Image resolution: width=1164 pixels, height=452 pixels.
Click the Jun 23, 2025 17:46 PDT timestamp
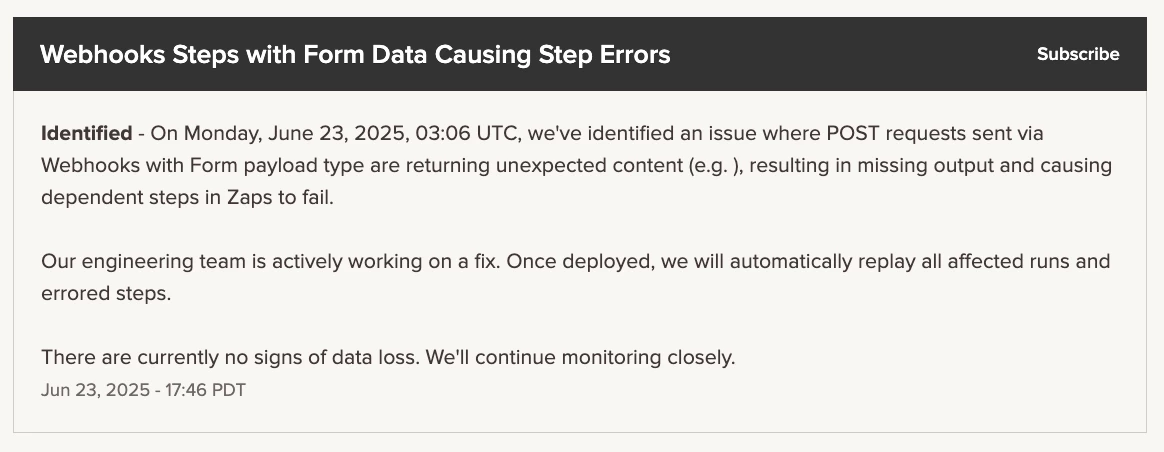pyautogui.click(x=143, y=390)
